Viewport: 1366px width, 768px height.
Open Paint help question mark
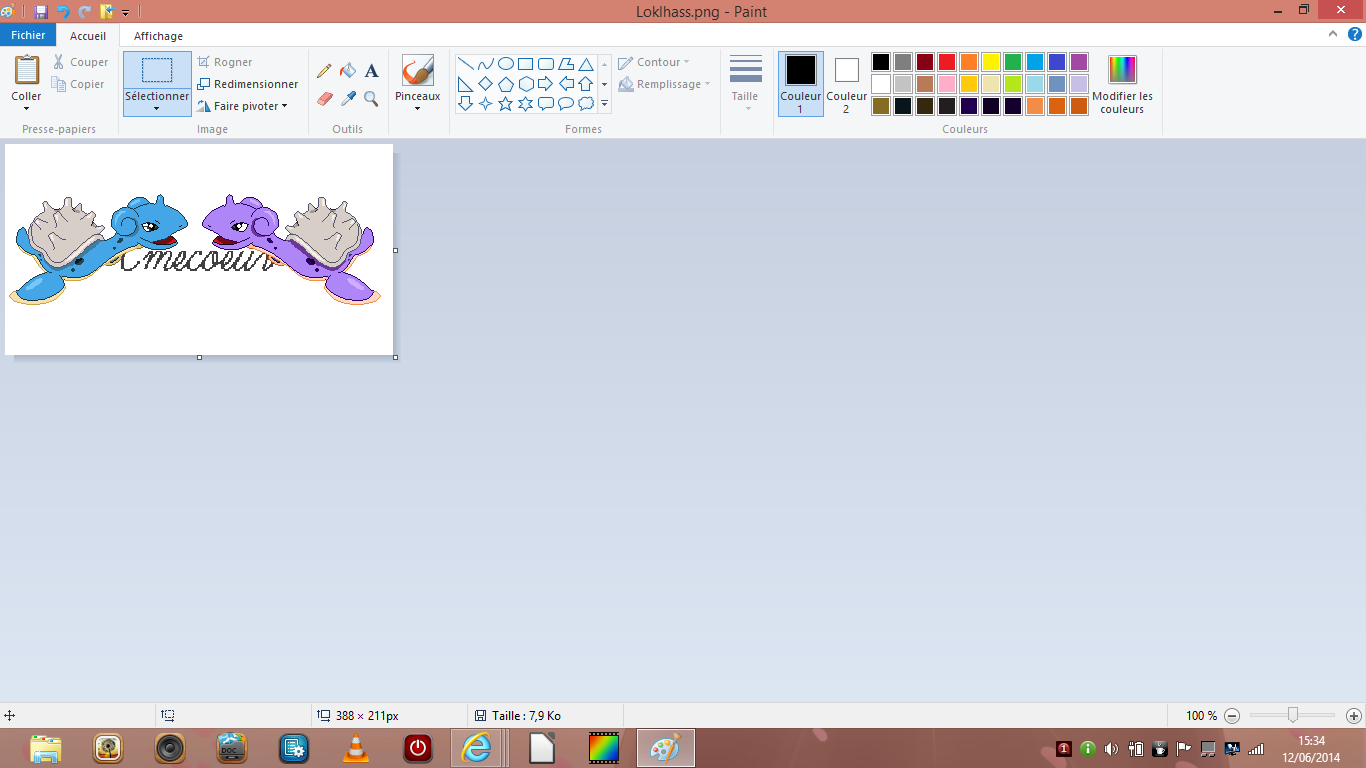(x=1354, y=35)
